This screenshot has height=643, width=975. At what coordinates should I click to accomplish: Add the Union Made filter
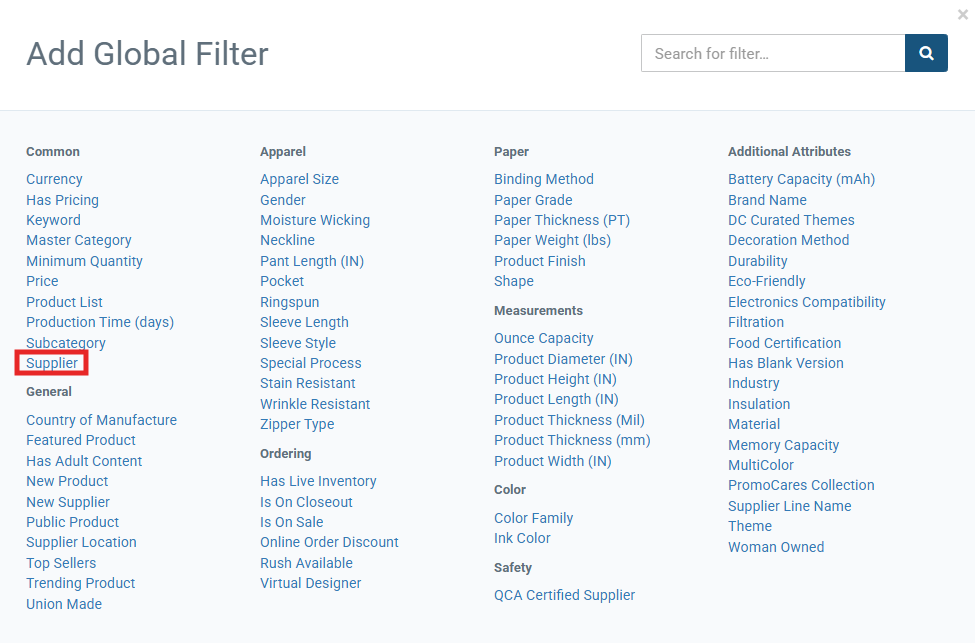(x=64, y=604)
